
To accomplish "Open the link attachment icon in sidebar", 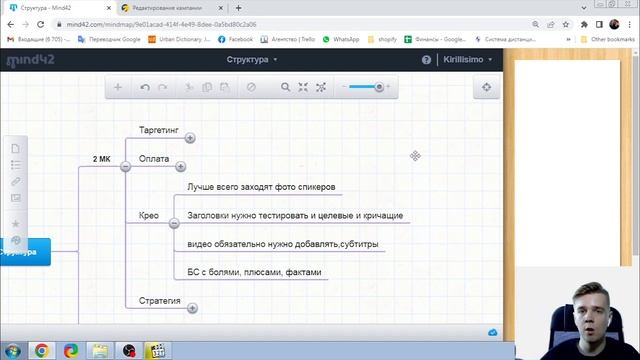I will (x=16, y=181).
